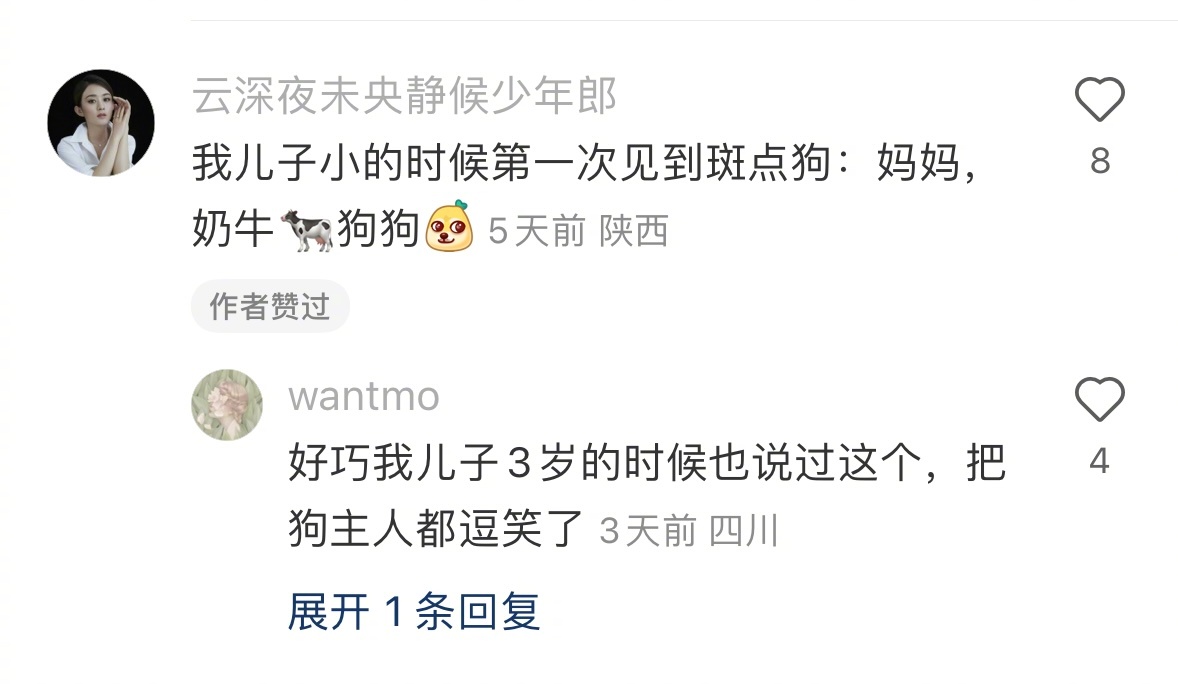Like the comment about the spotted dog

[x=1099, y=99]
